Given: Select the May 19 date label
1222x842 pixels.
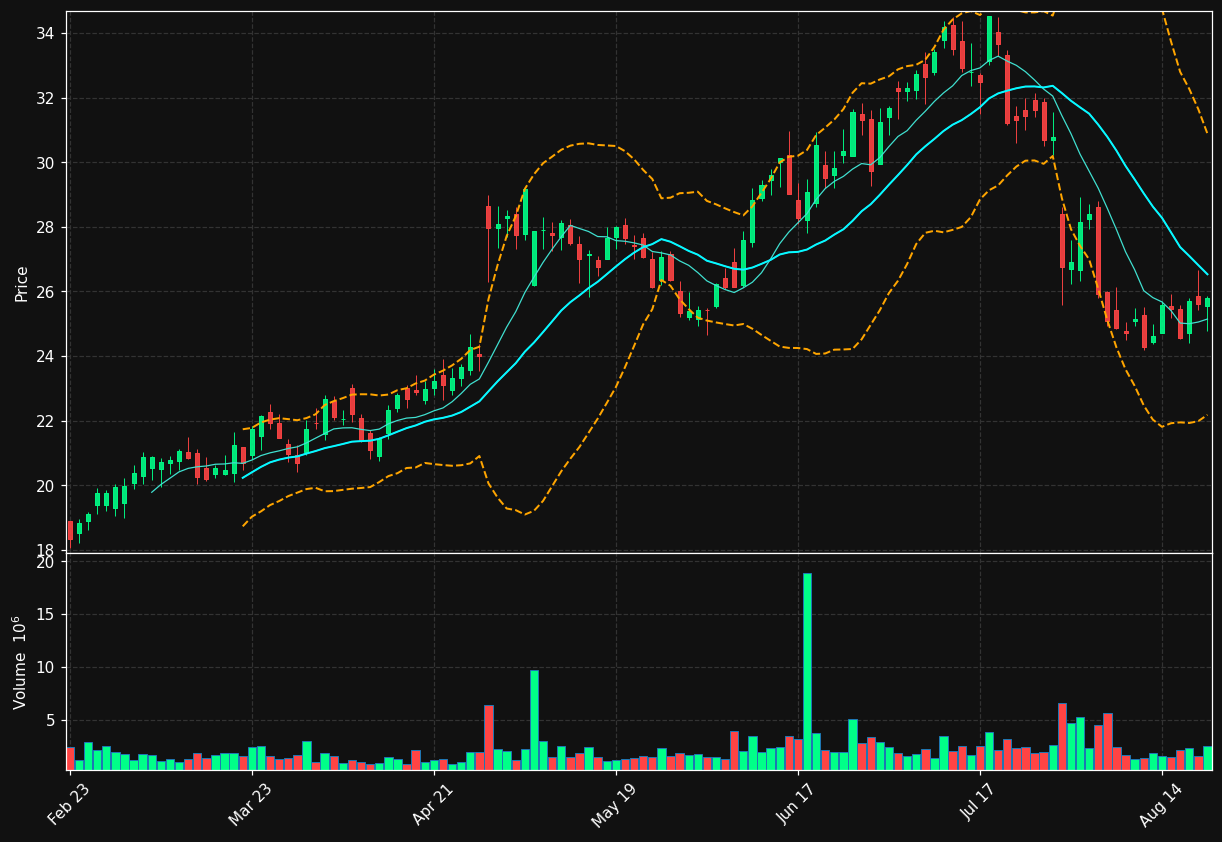Looking at the screenshot, I should pos(614,804).
